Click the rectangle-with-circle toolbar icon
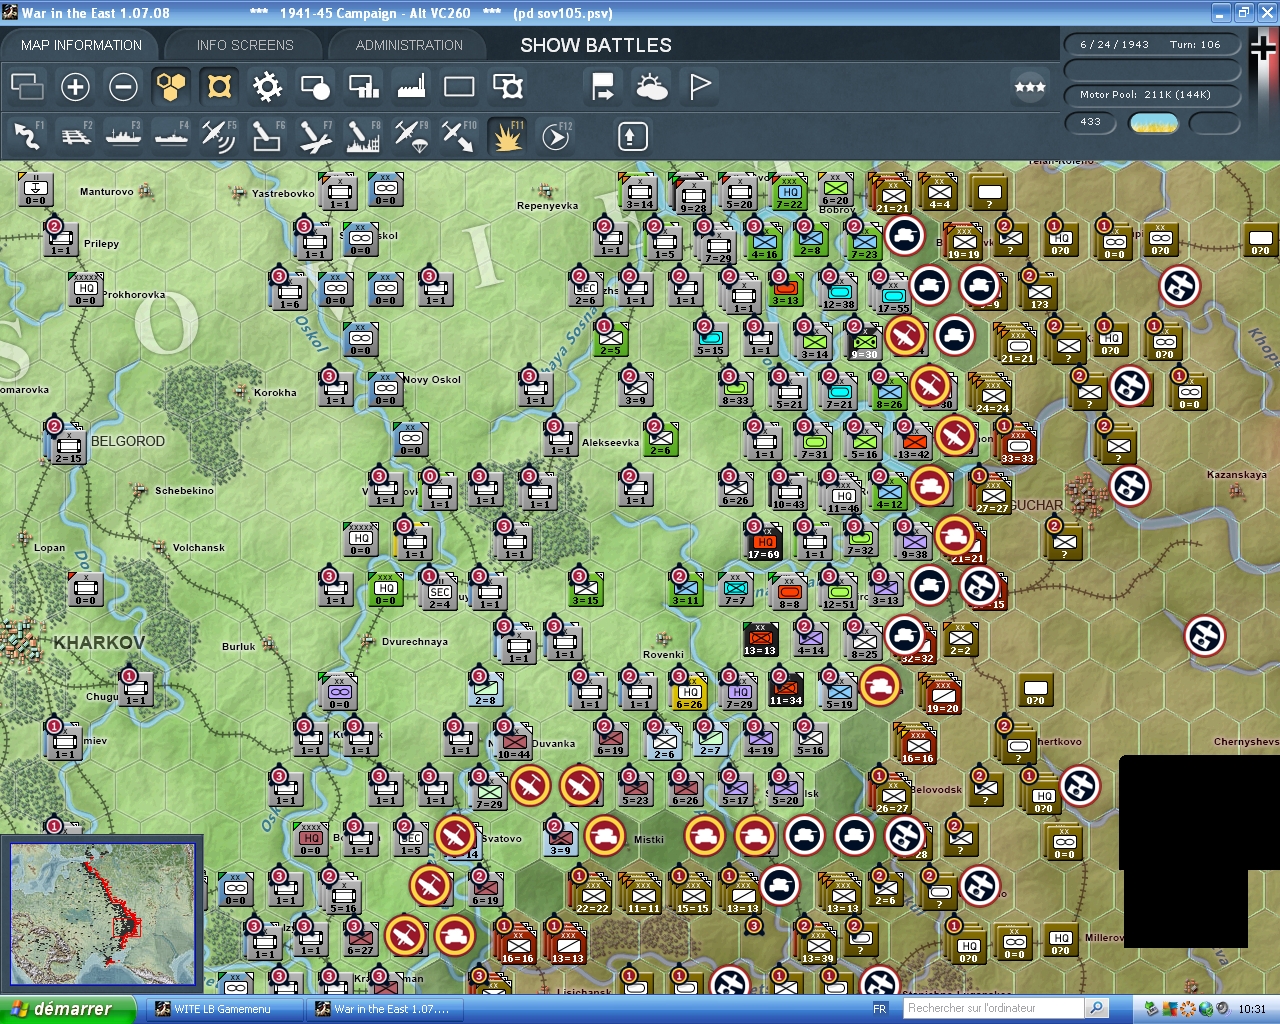The width and height of the screenshot is (1280, 1024). coord(315,87)
